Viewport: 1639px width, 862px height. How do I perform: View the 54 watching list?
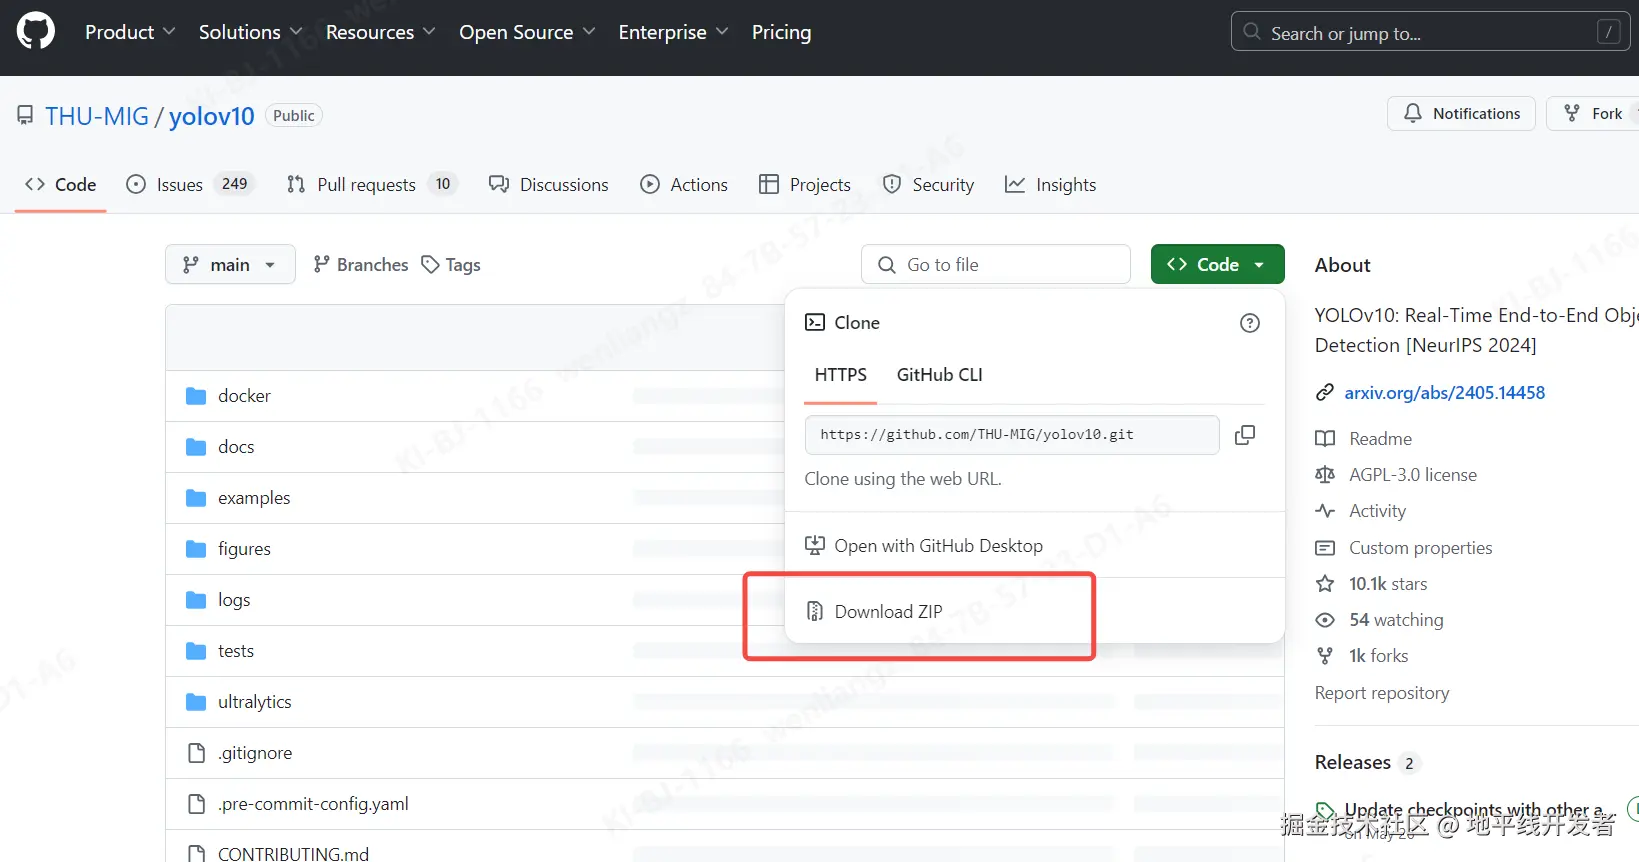point(1396,619)
